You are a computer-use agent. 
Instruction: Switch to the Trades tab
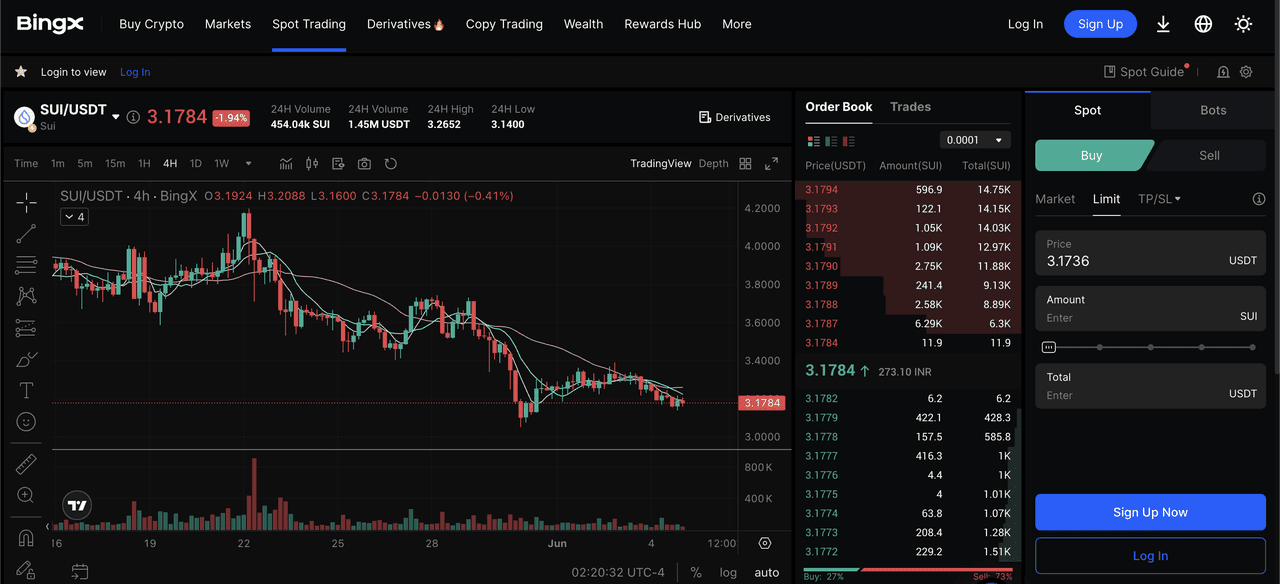coord(910,107)
